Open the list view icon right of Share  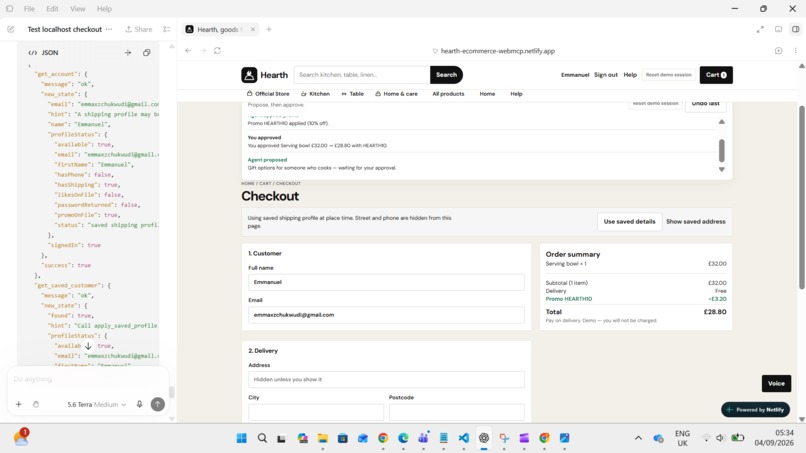(167, 29)
